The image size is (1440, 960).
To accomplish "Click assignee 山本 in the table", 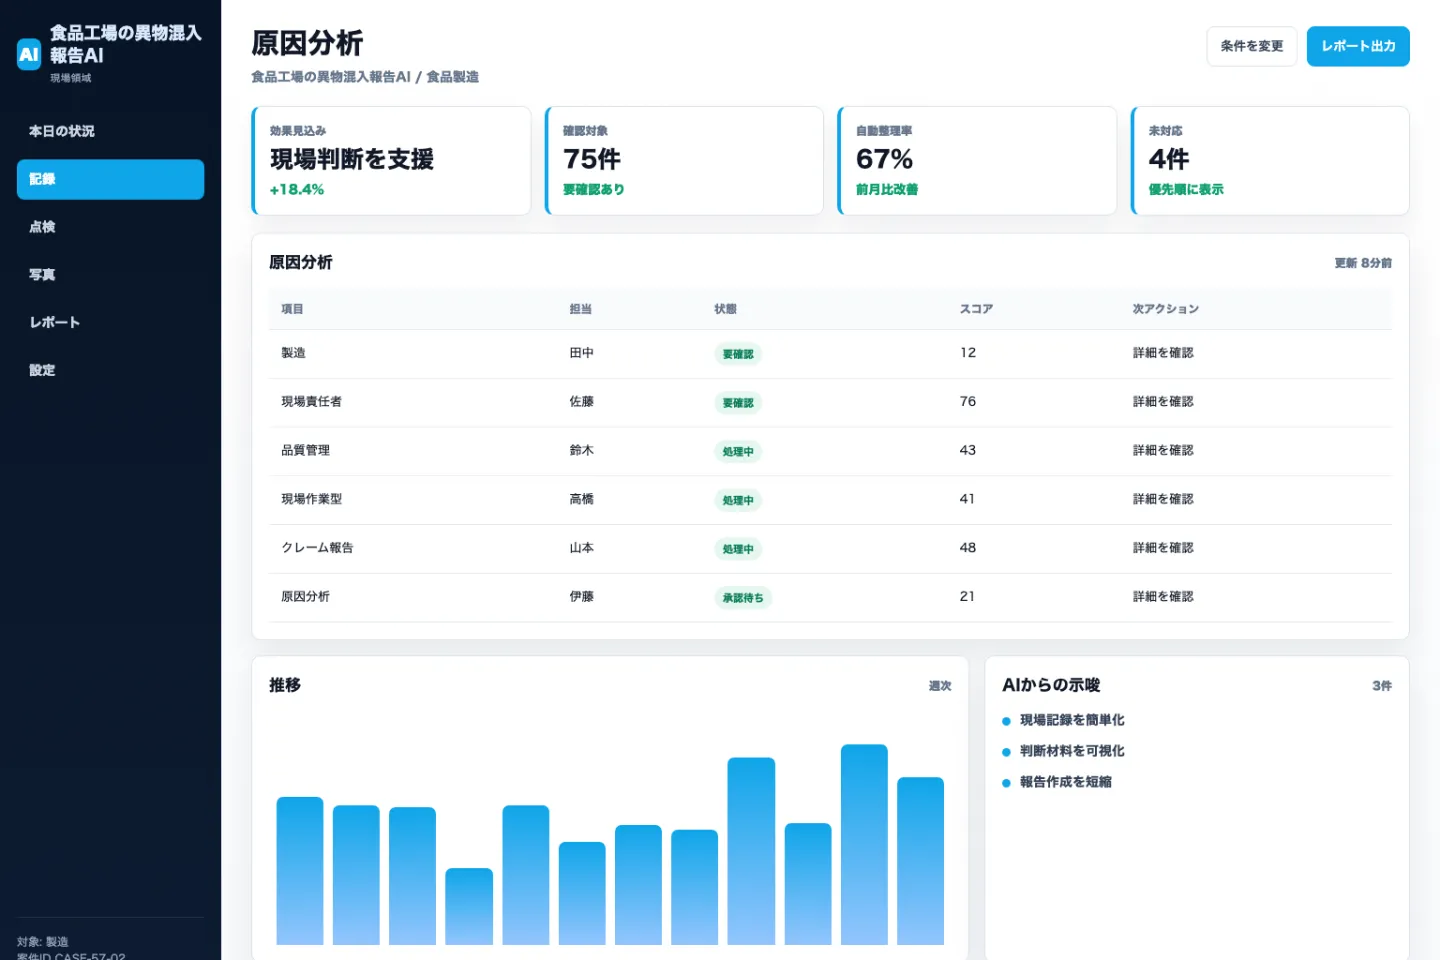I will 581,548.
